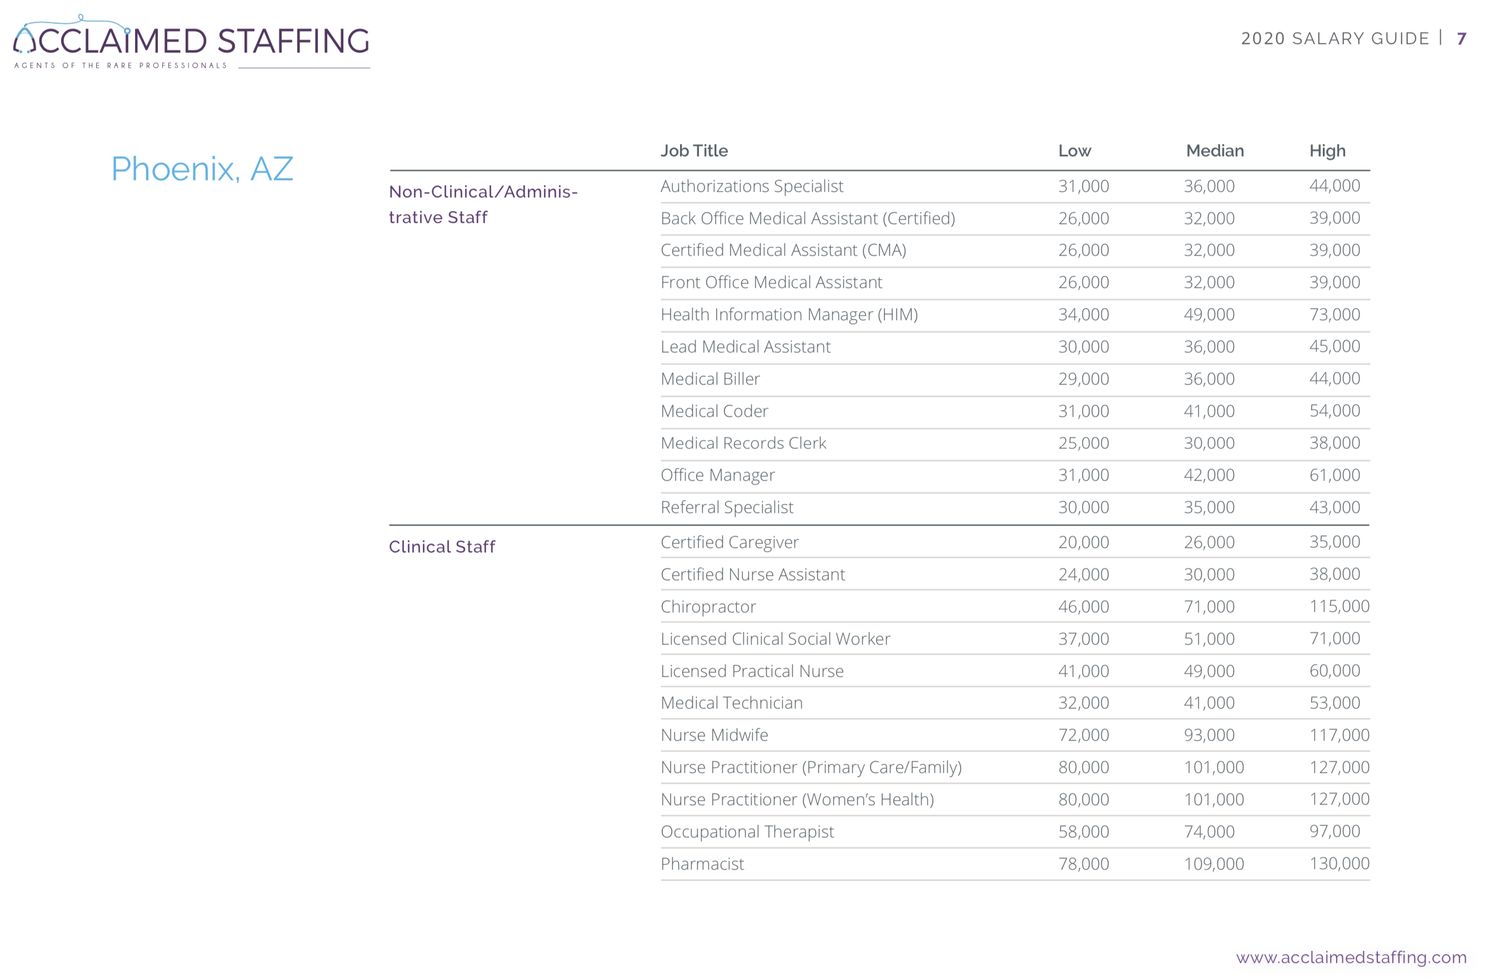Select Occupational Therapist median 74,000
The height and width of the screenshot is (980, 1500).
pyautogui.click(x=1209, y=832)
